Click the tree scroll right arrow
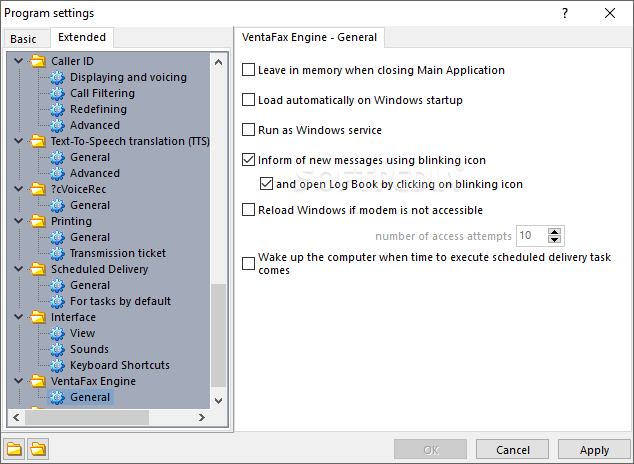The image size is (634, 464). coord(202,418)
